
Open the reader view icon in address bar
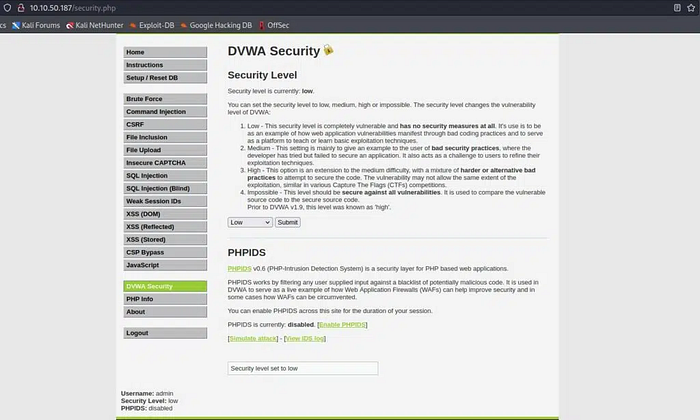[x=677, y=8]
